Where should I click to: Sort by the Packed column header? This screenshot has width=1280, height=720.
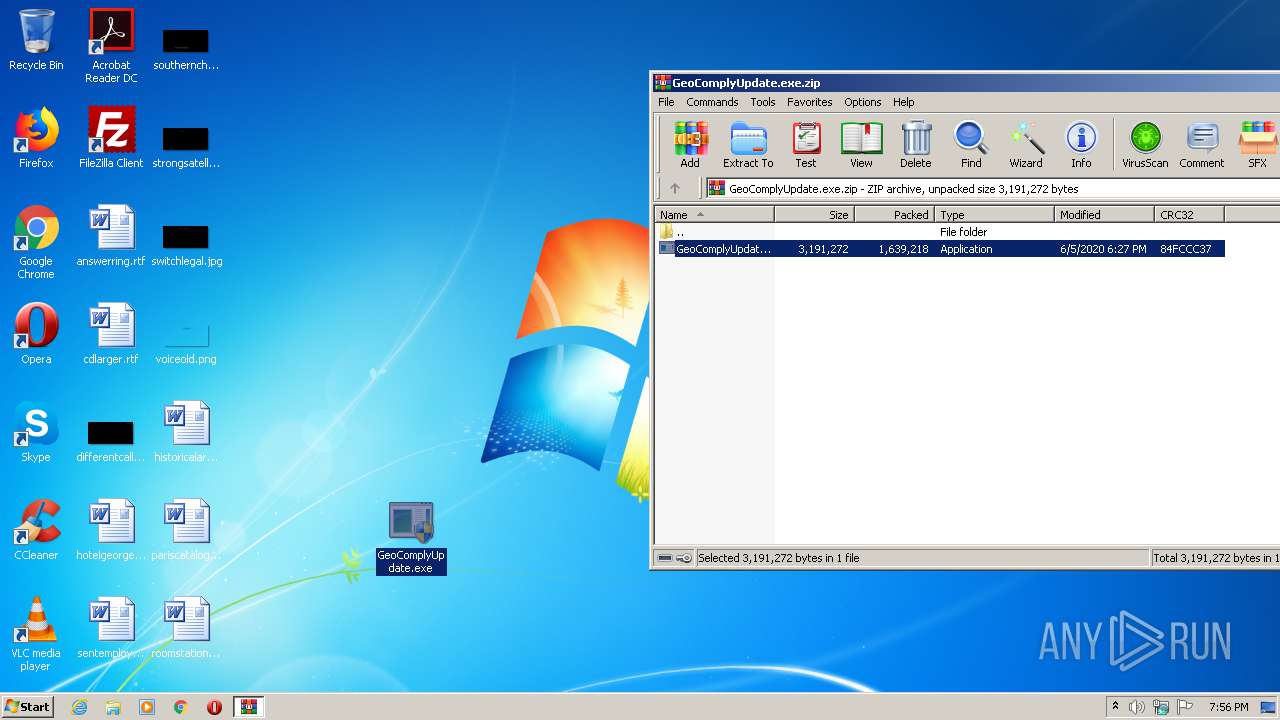(x=894, y=215)
